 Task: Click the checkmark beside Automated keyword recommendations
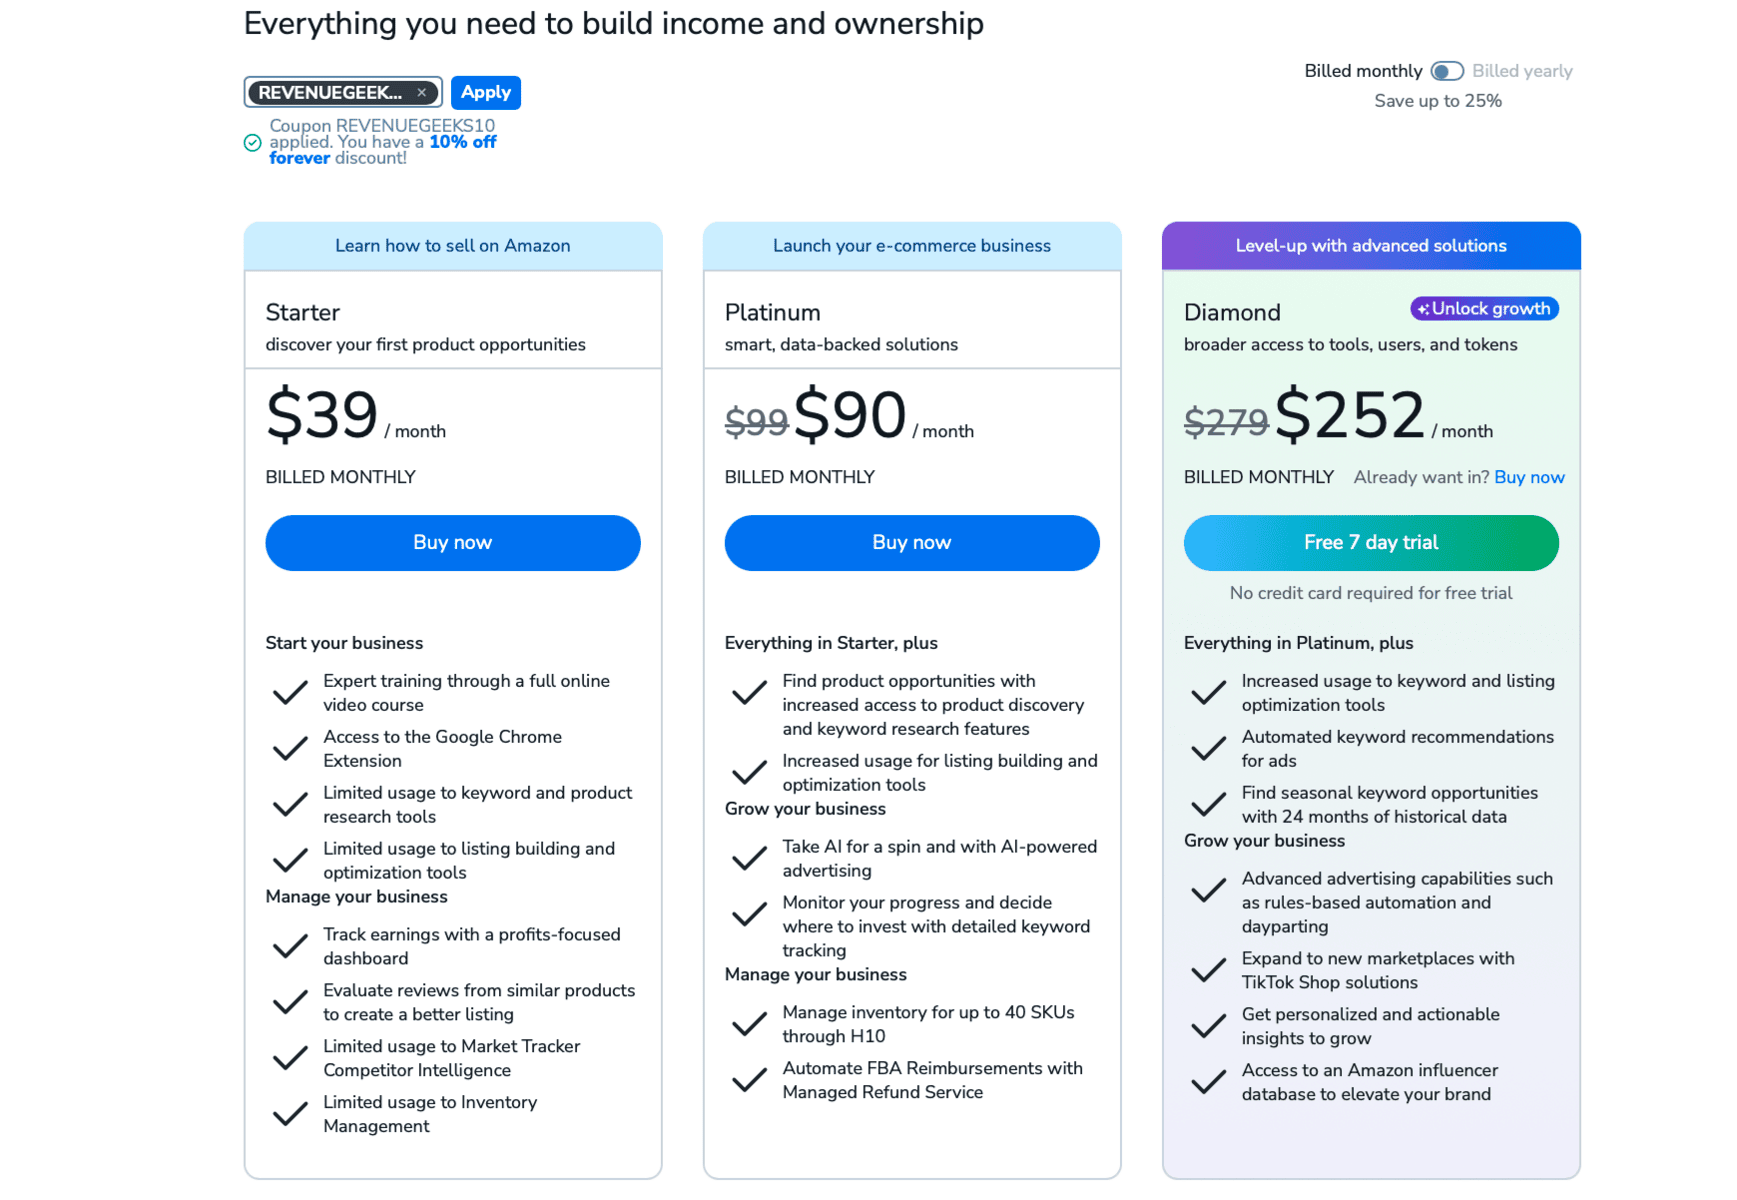(1208, 748)
